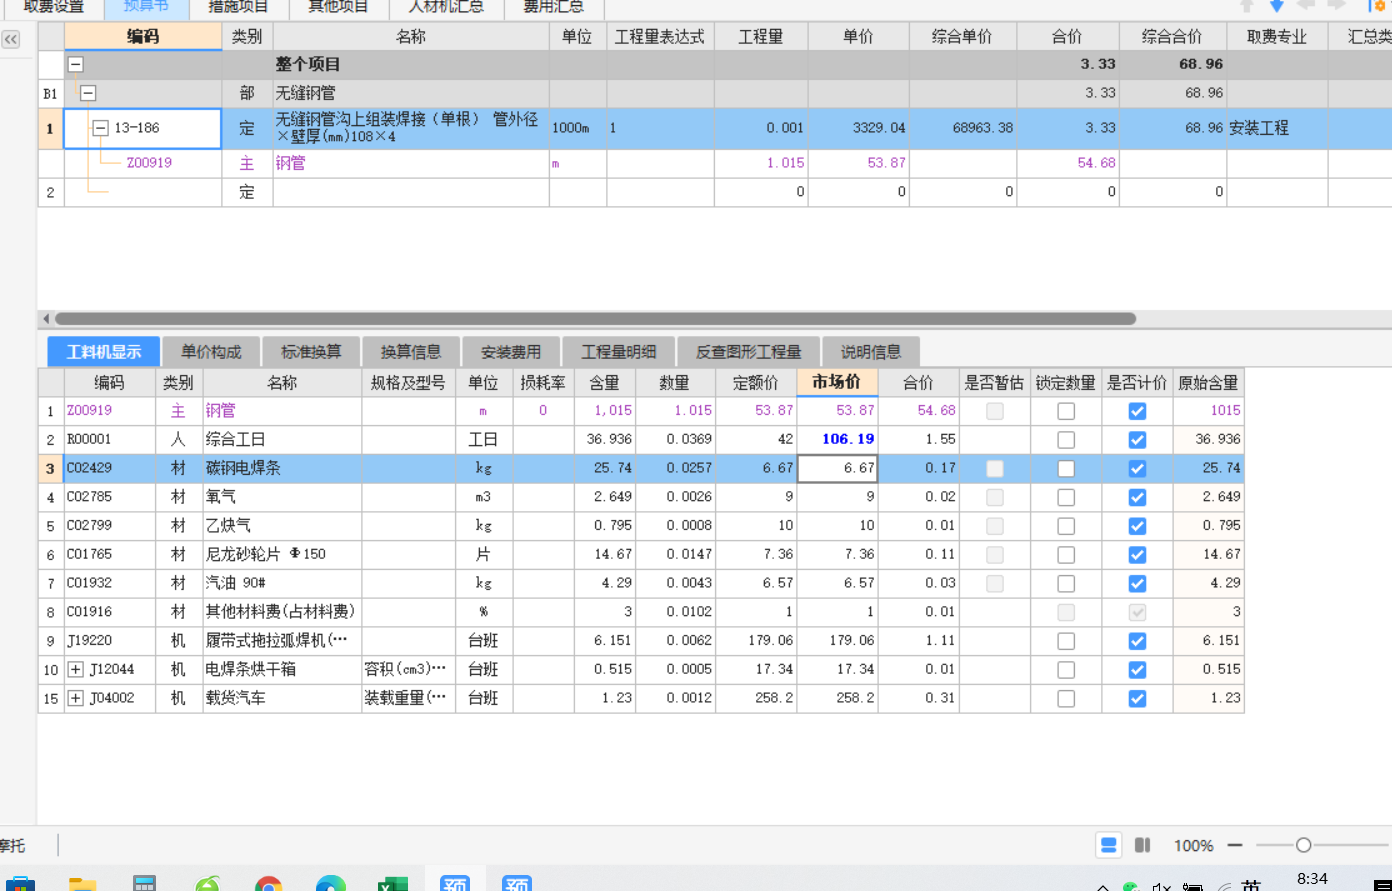Click left arrow of horizontal scrollbar
1392x891 pixels.
45,319
